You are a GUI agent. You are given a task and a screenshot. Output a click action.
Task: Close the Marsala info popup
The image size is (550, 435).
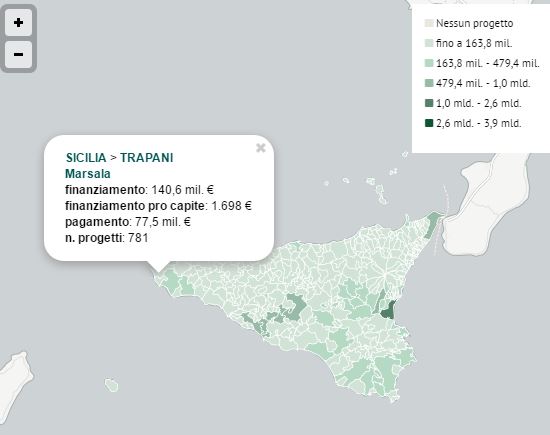point(261,148)
